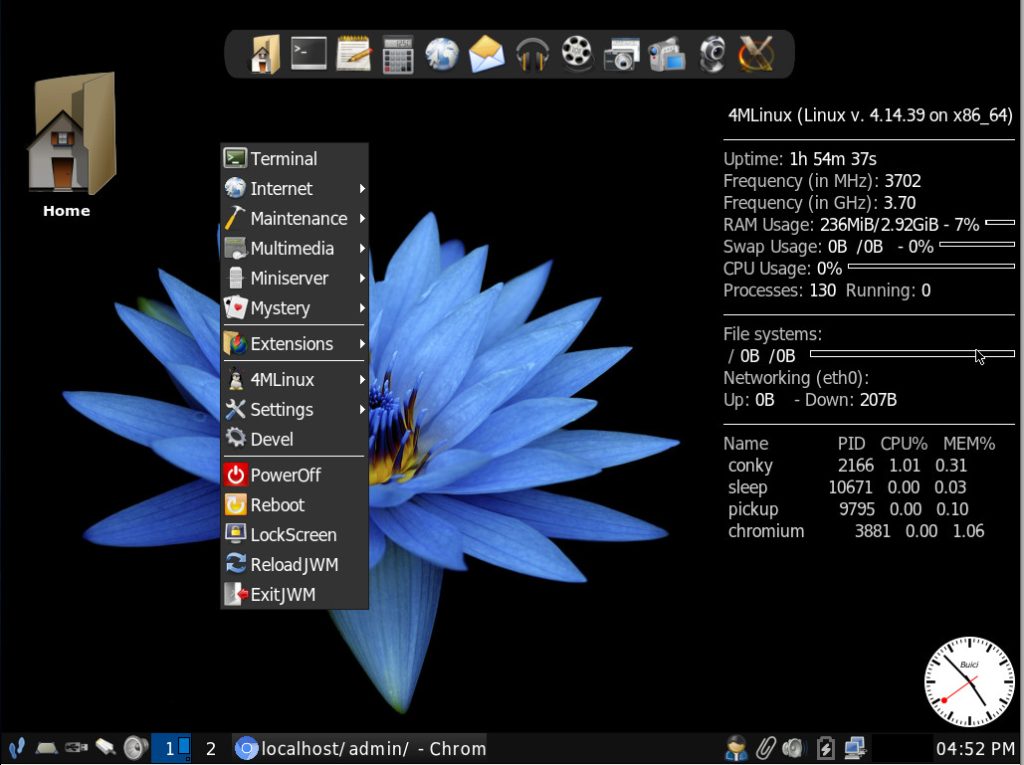The image size is (1024, 765).
Task: Click the battery icon in system tray
Action: point(826,748)
